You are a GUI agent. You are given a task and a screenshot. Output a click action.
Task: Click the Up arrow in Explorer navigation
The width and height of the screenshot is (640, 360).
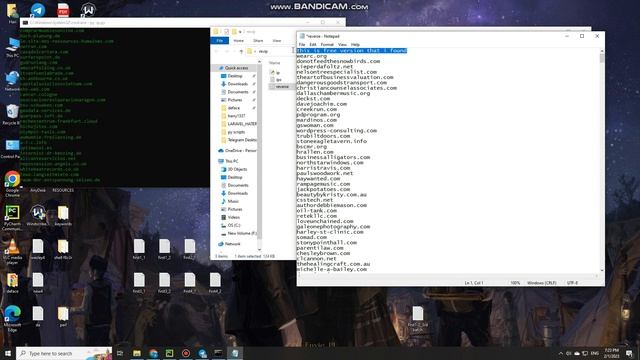tap(241, 51)
